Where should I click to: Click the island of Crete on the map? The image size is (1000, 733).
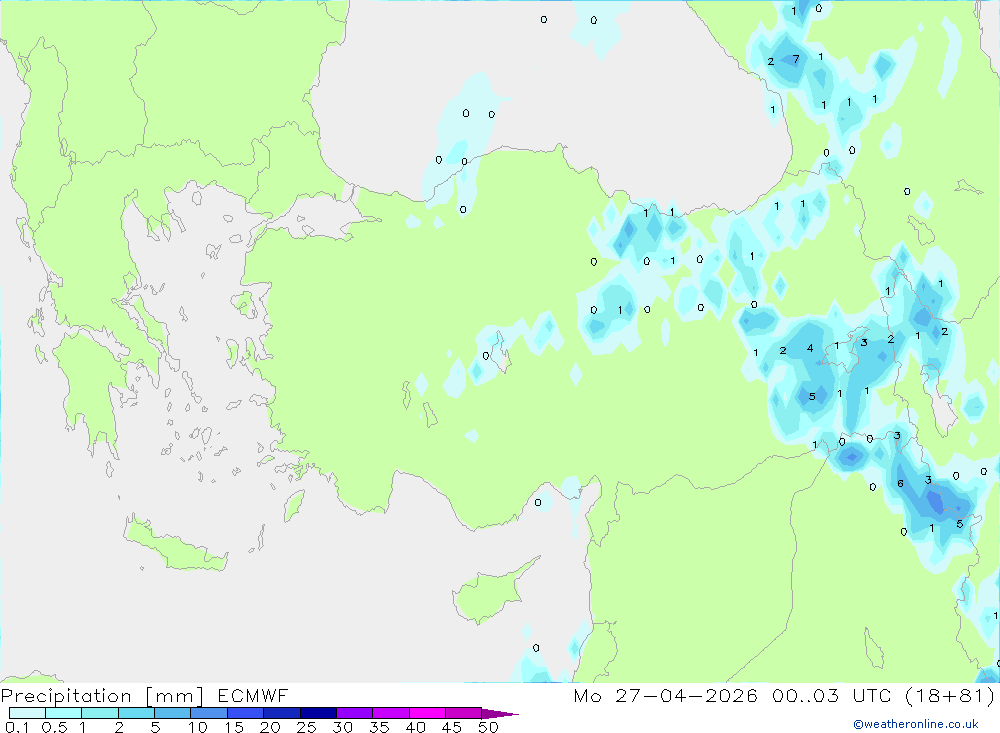click(x=175, y=545)
